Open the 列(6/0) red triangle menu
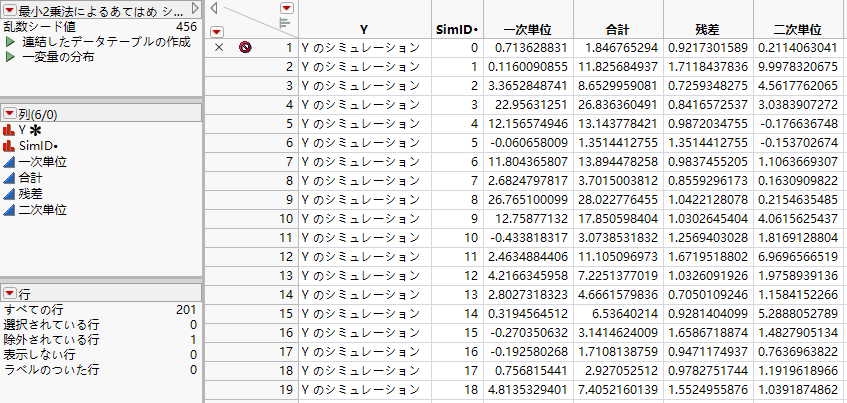847x403 pixels. 10,113
